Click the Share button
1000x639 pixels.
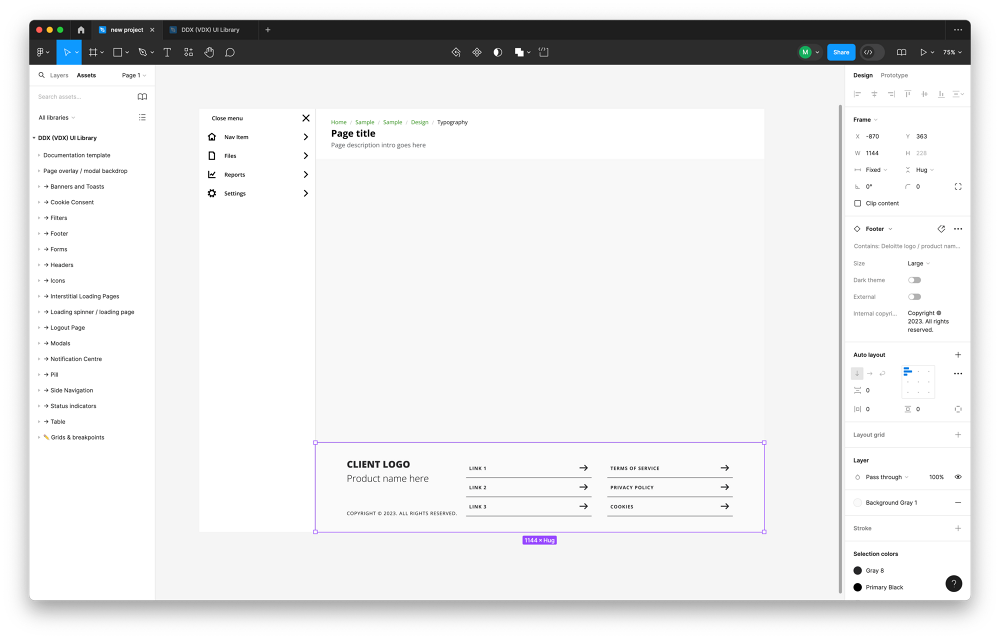[x=841, y=52]
